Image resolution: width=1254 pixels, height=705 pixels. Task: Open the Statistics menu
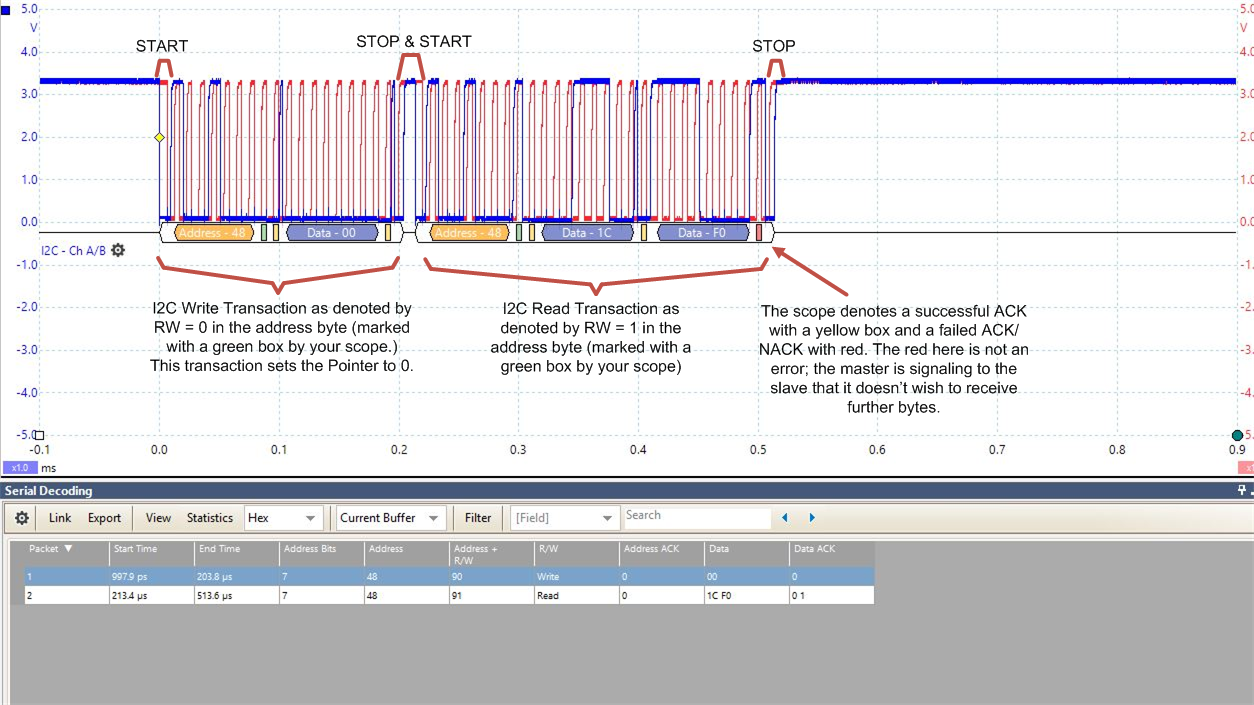tap(209, 518)
